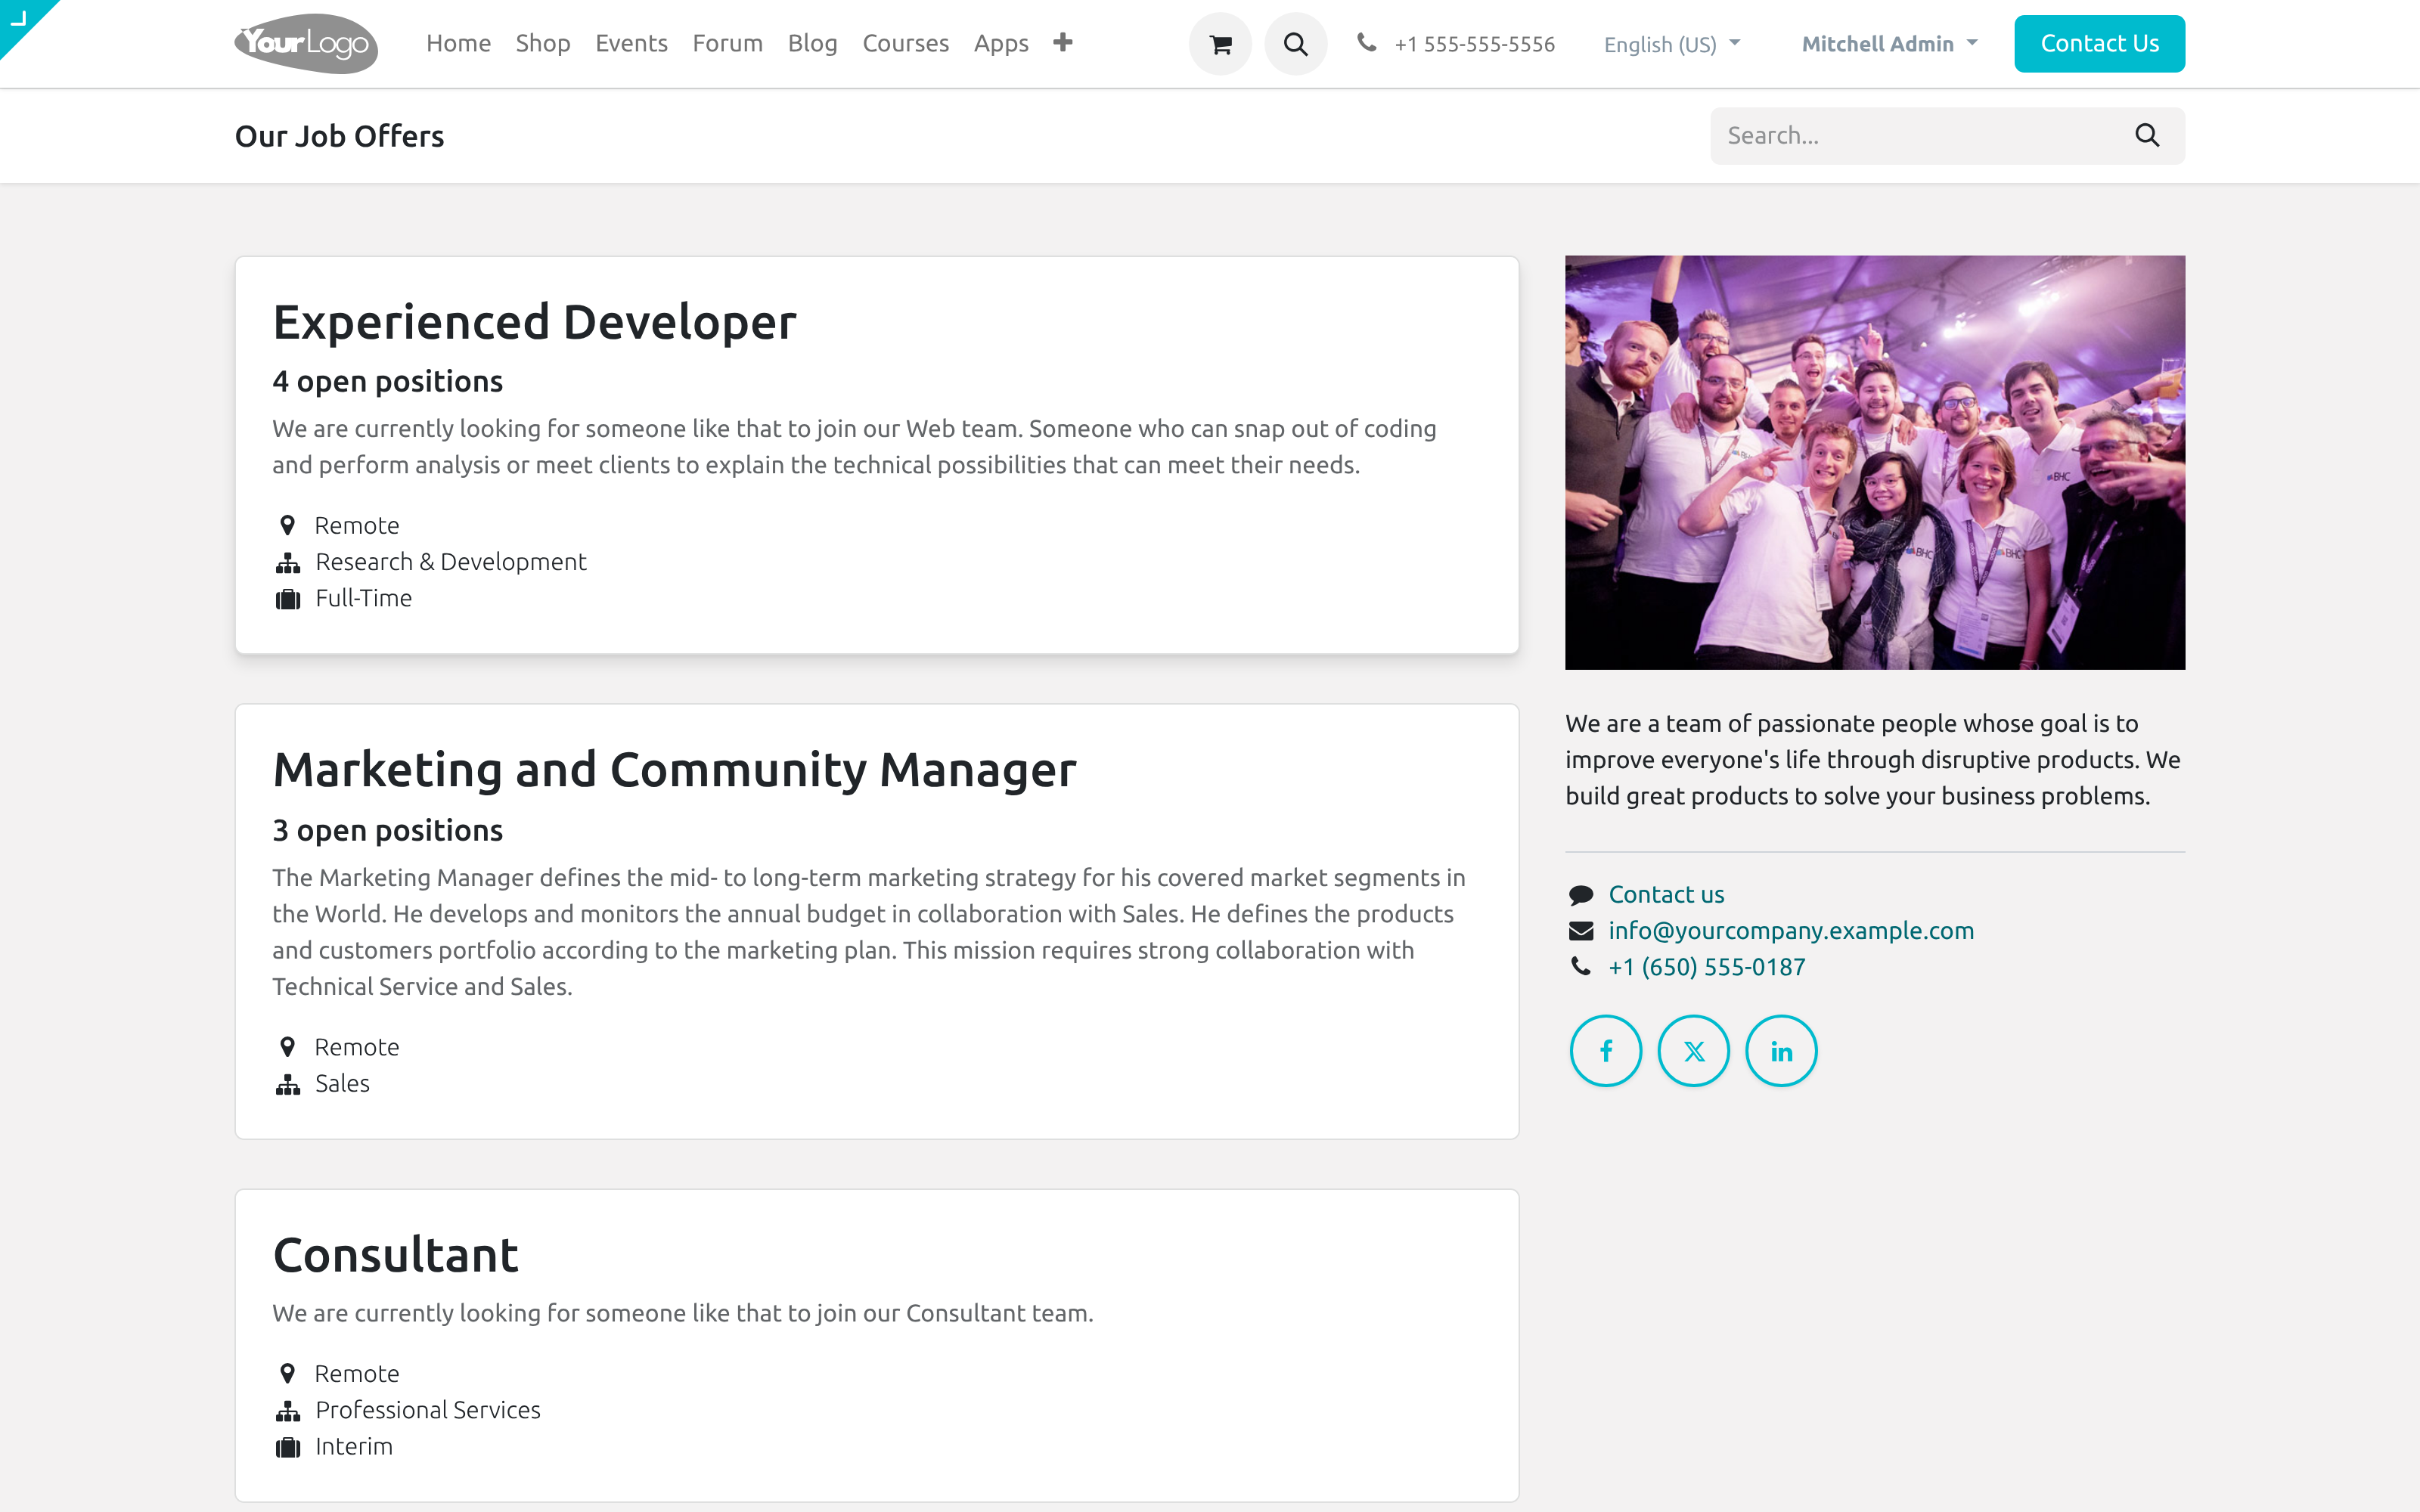Open the Shop menu item

pyautogui.click(x=543, y=43)
